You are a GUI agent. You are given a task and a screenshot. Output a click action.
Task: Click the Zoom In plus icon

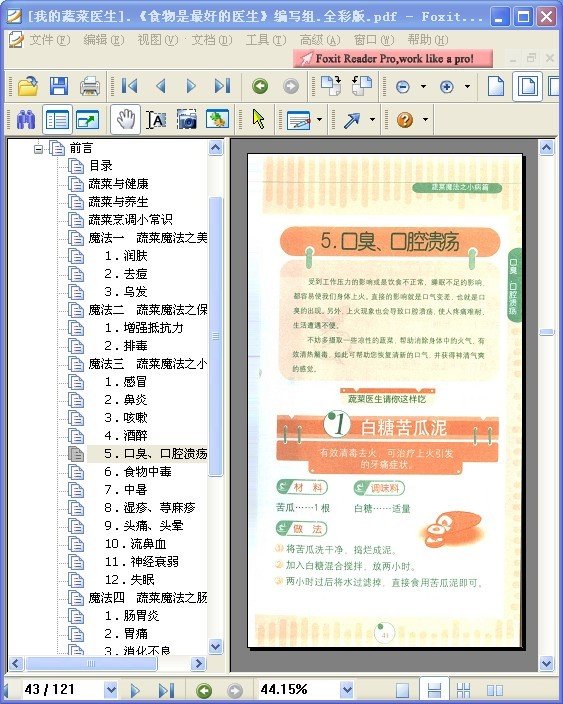point(447,86)
